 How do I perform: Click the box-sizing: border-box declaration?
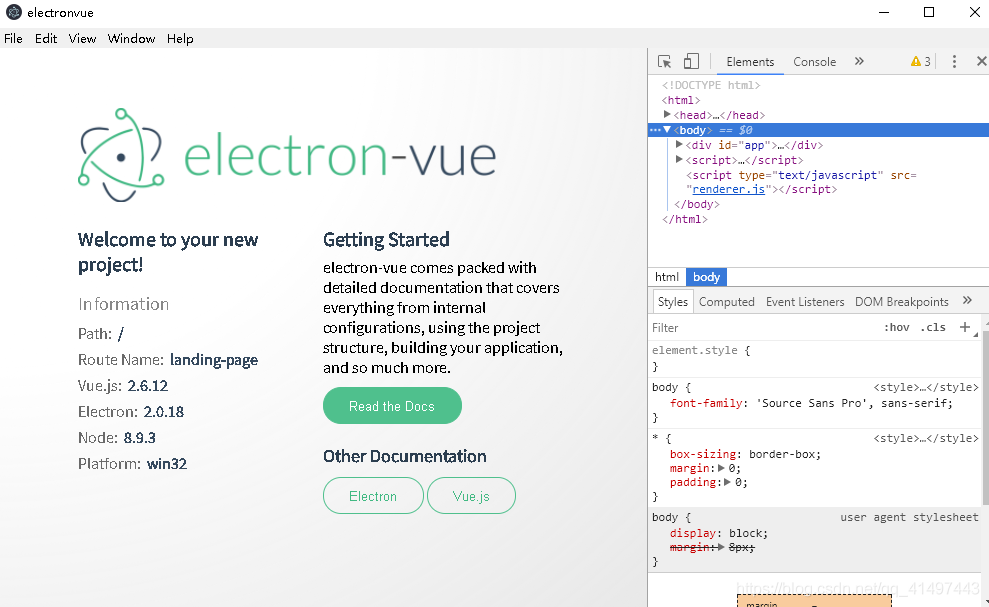pyautogui.click(x=745, y=454)
